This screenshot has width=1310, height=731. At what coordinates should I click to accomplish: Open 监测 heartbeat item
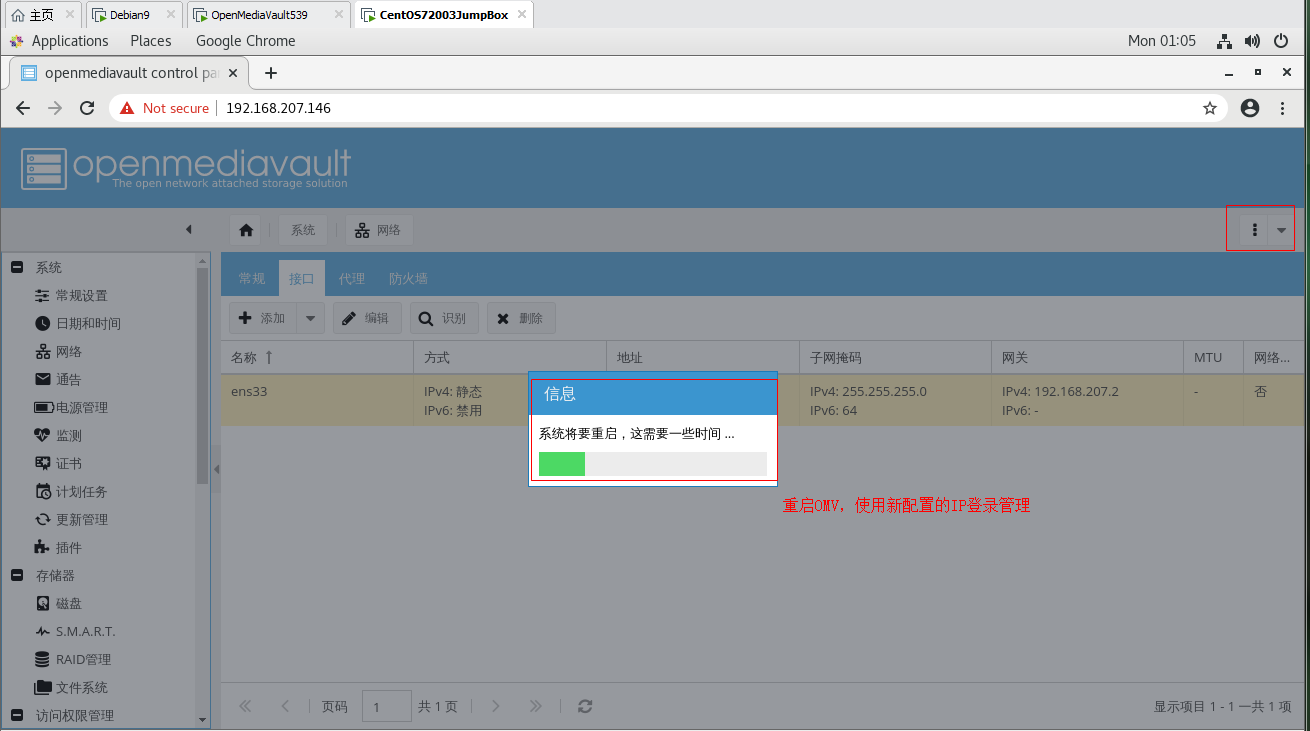(58, 436)
